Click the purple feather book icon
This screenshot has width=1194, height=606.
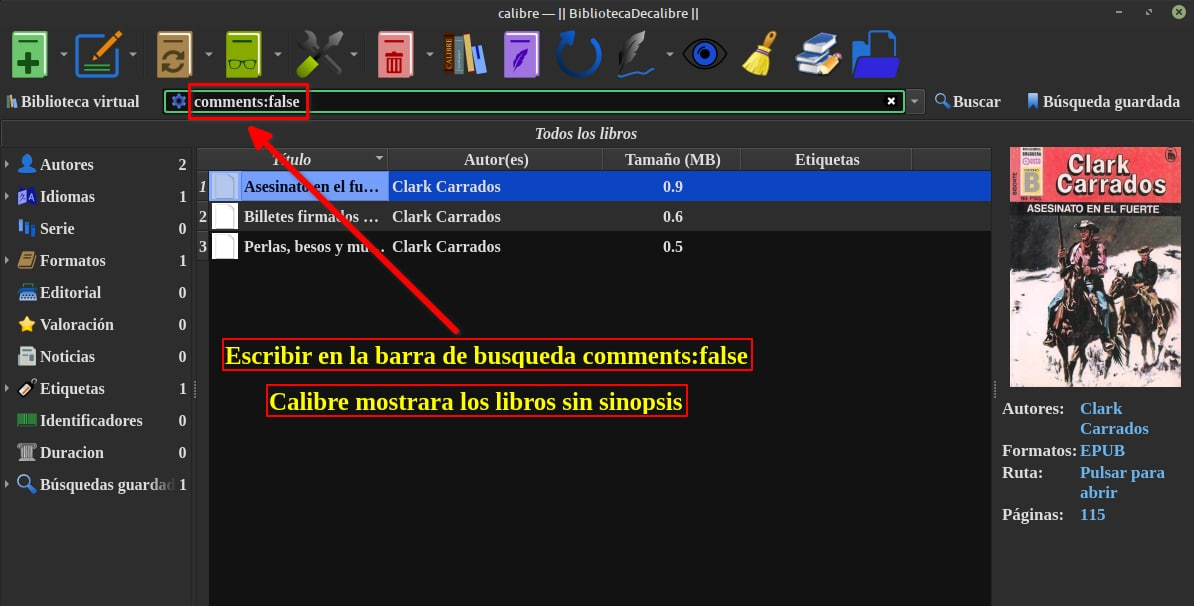(x=522, y=54)
